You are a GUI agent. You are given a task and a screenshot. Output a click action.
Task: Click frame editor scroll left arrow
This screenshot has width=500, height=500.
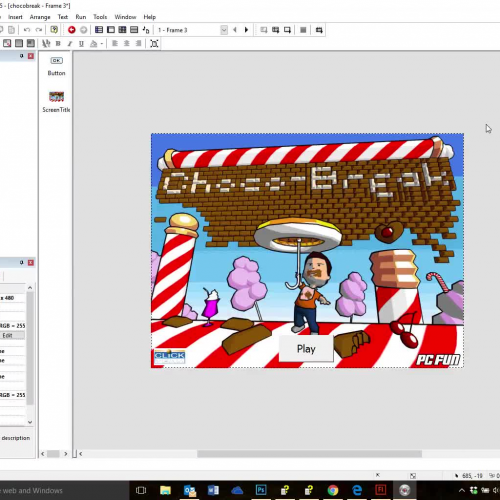click(81, 454)
